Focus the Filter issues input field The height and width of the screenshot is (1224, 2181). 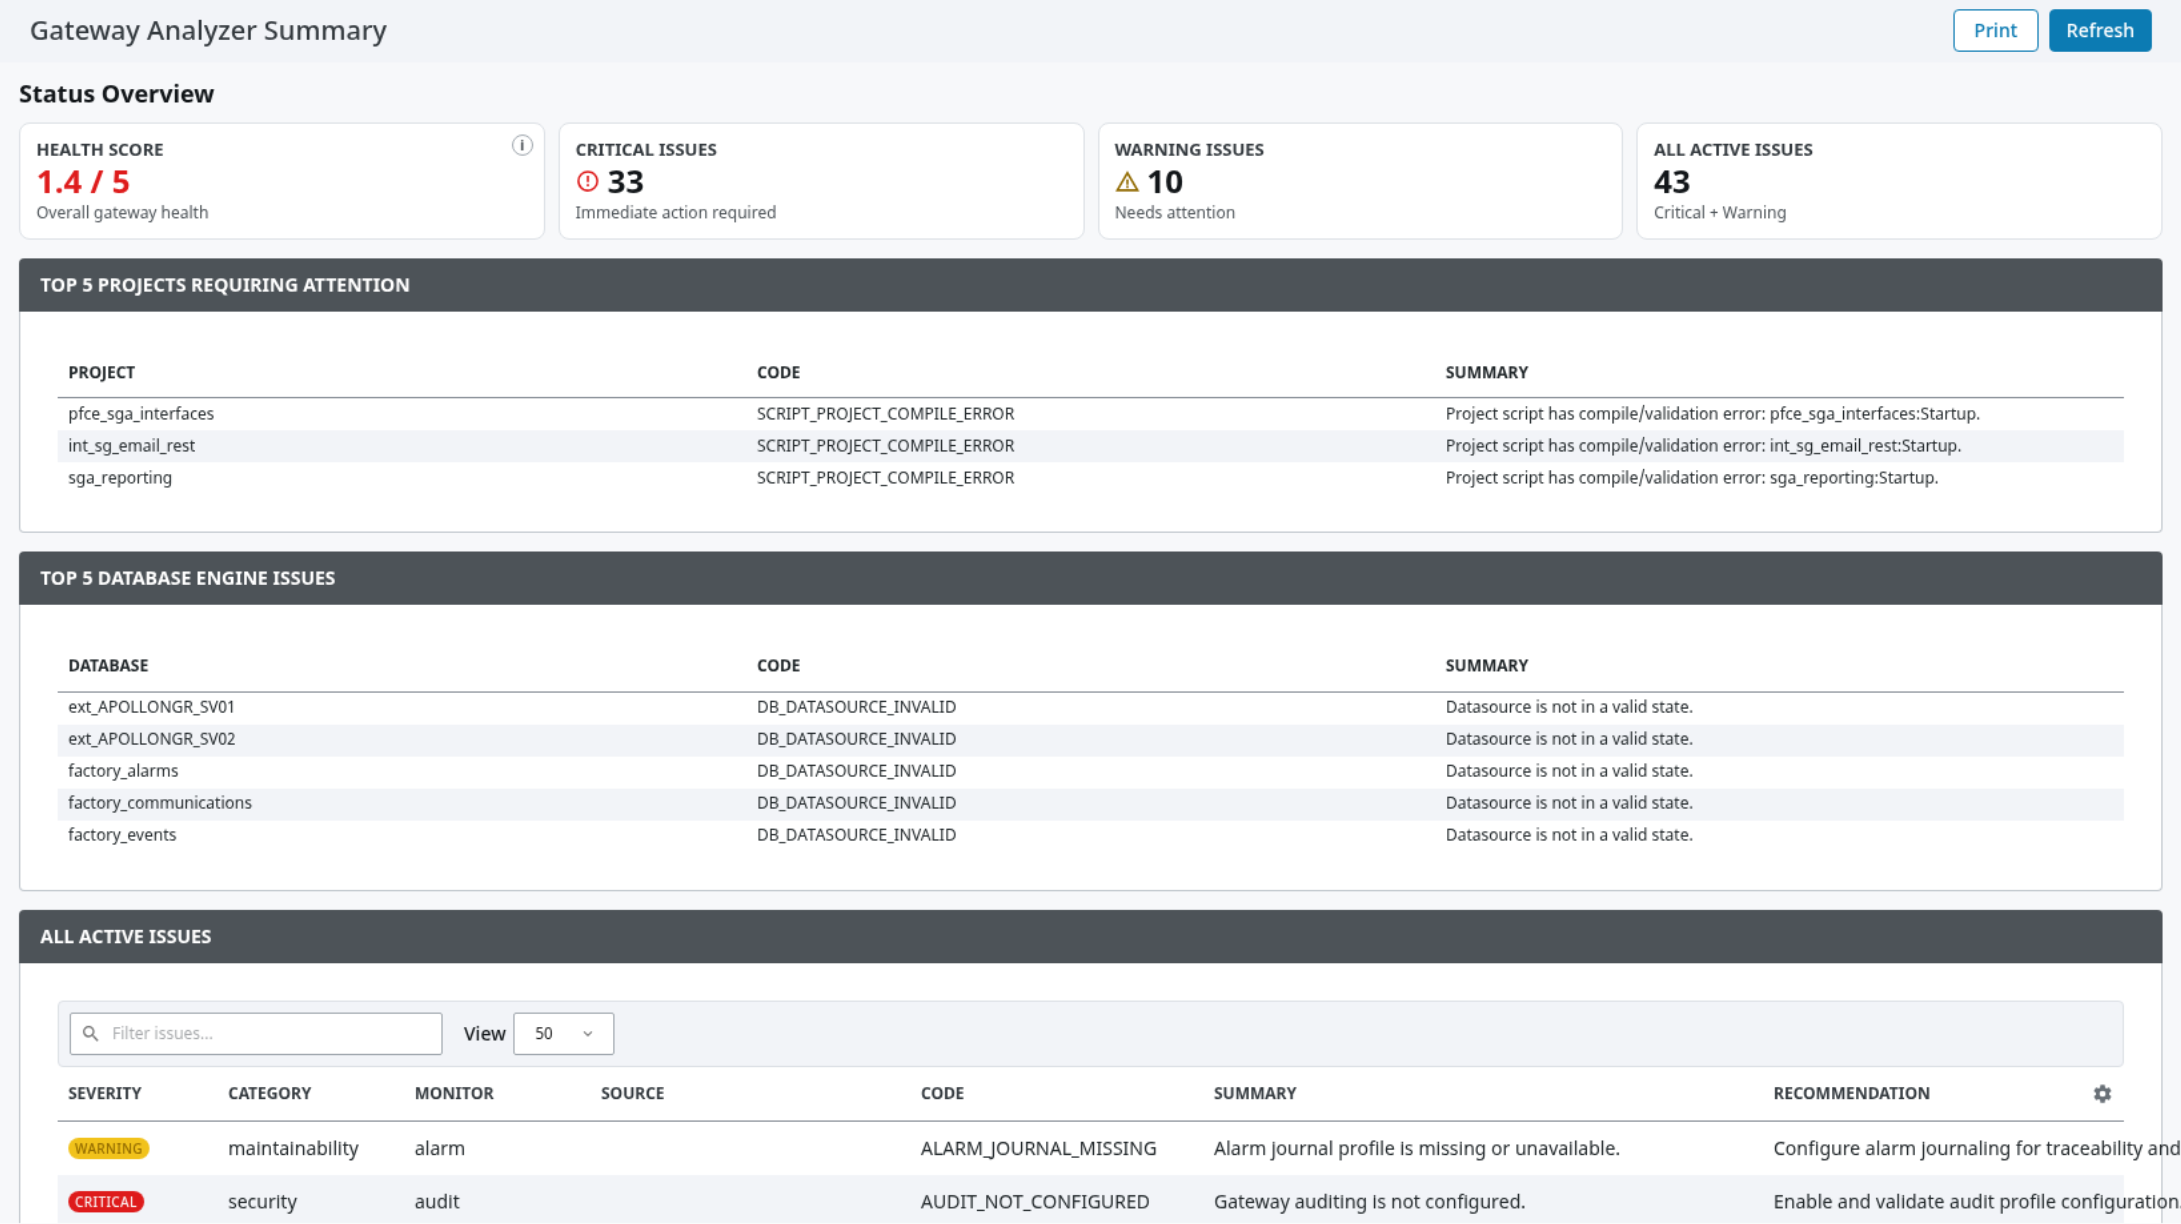pyautogui.click(x=256, y=1033)
